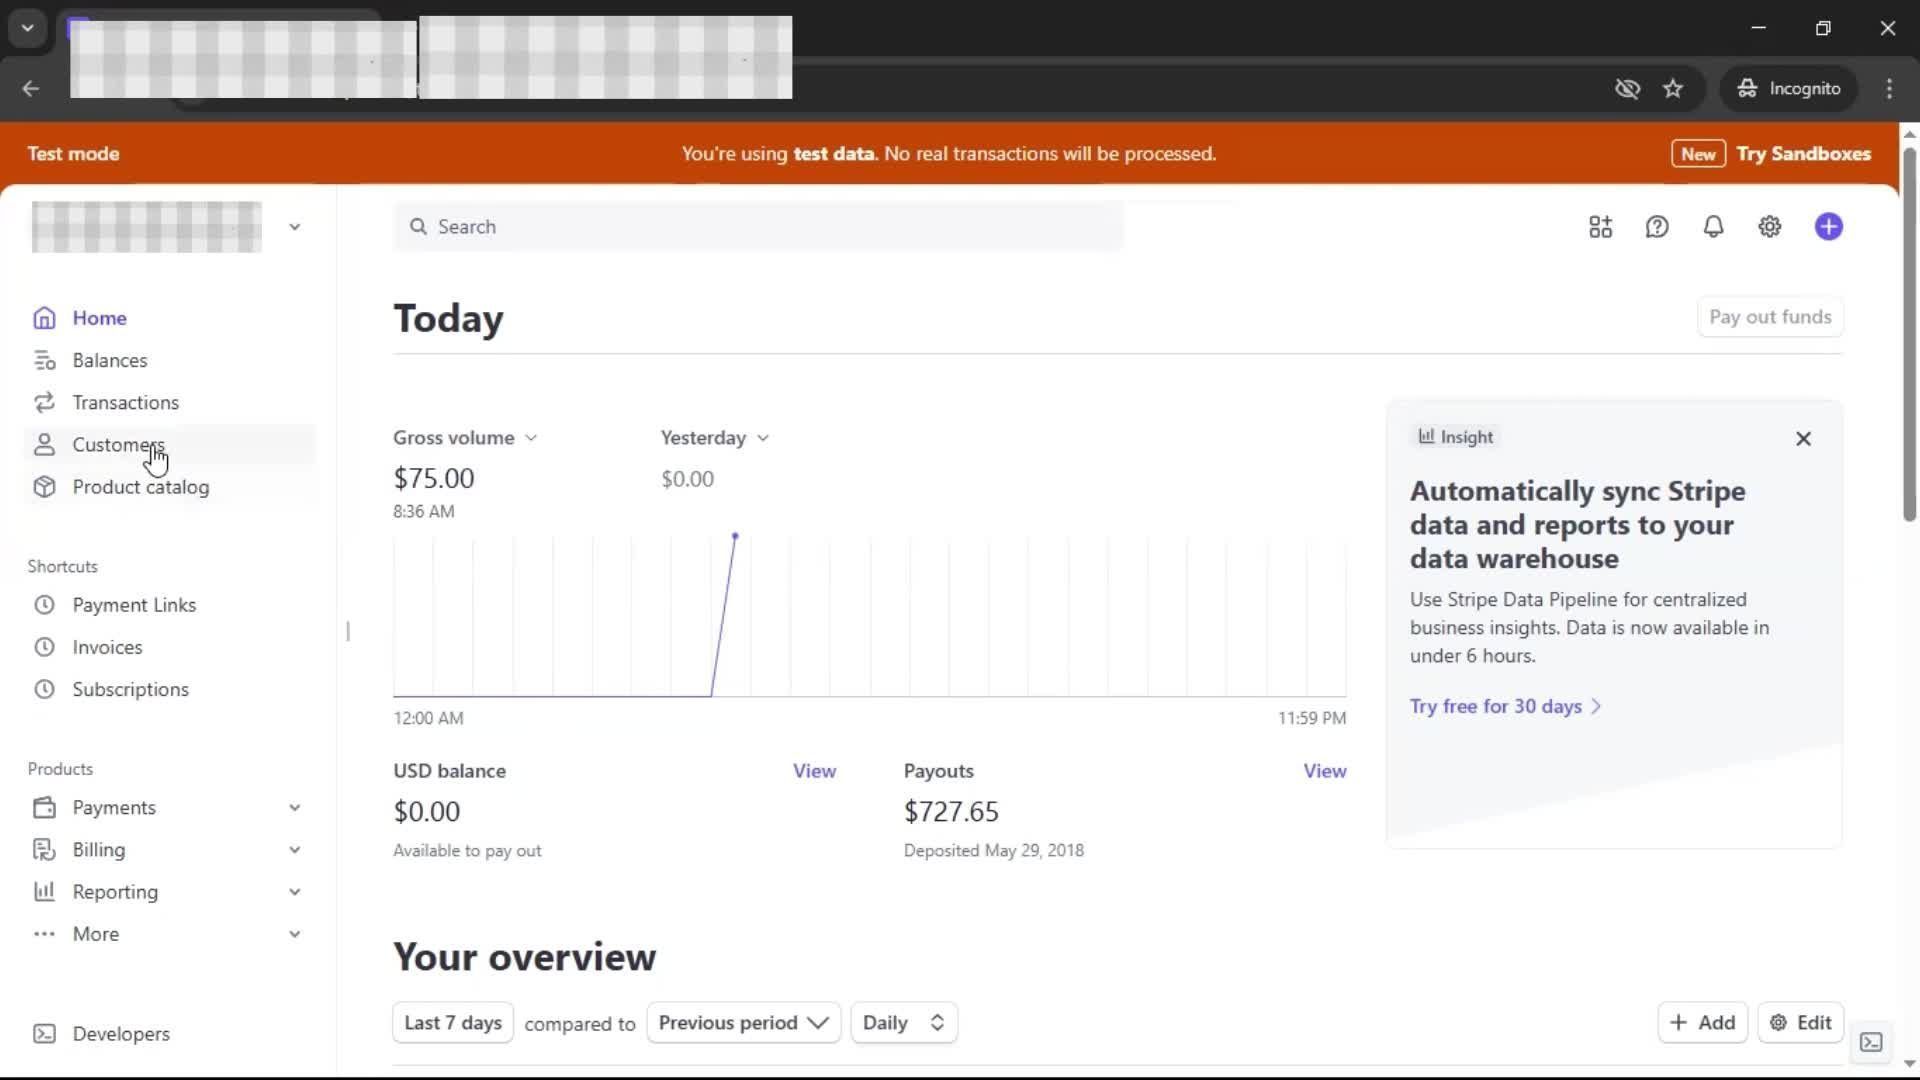
Task: Open Product catalog in sidebar
Action: tap(140, 487)
